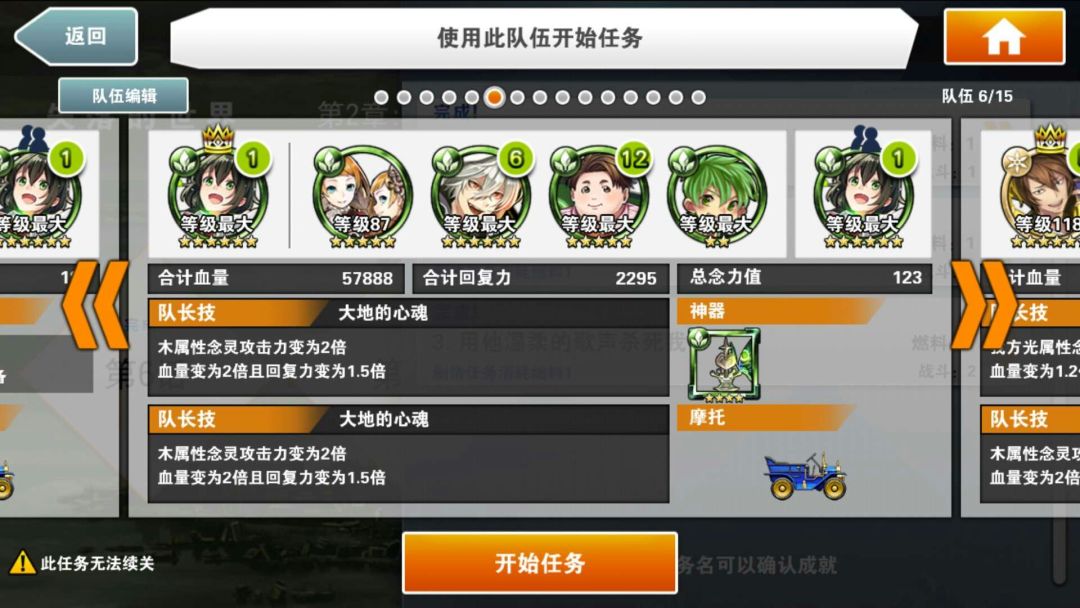Go to next team with right chevrons
Viewport: 1080px width, 608px height.
(984, 305)
